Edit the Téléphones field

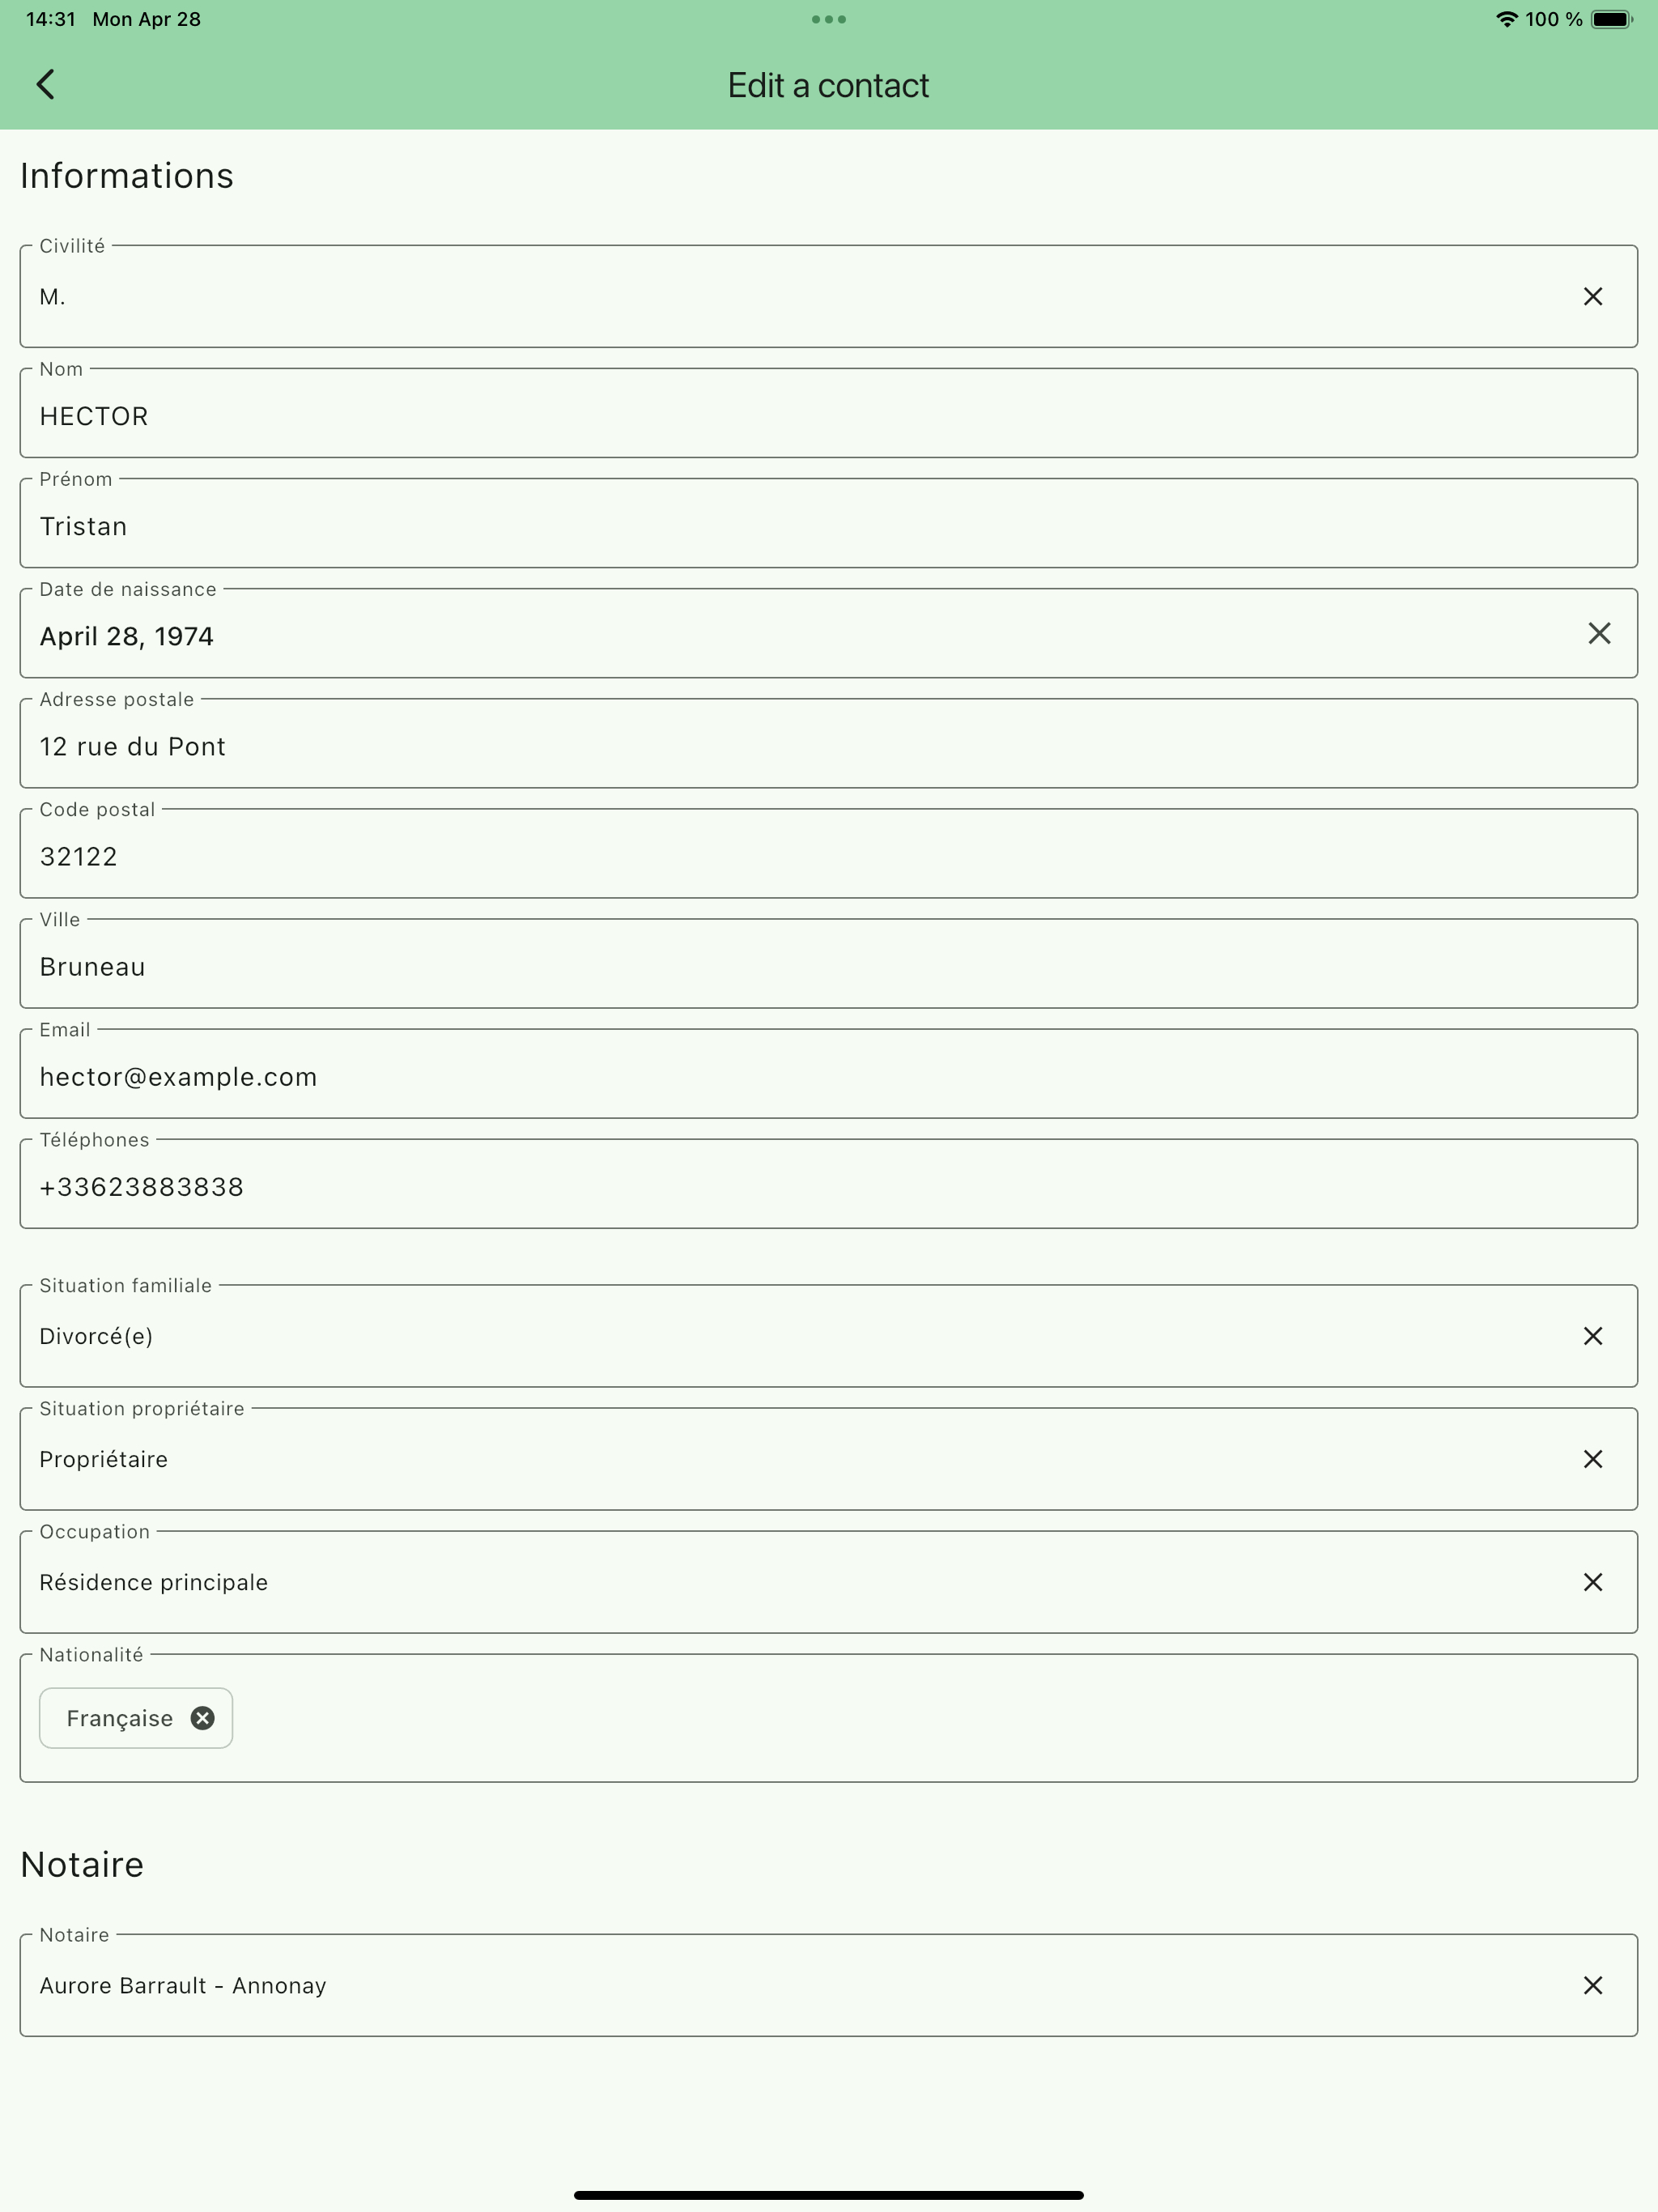click(x=828, y=1184)
